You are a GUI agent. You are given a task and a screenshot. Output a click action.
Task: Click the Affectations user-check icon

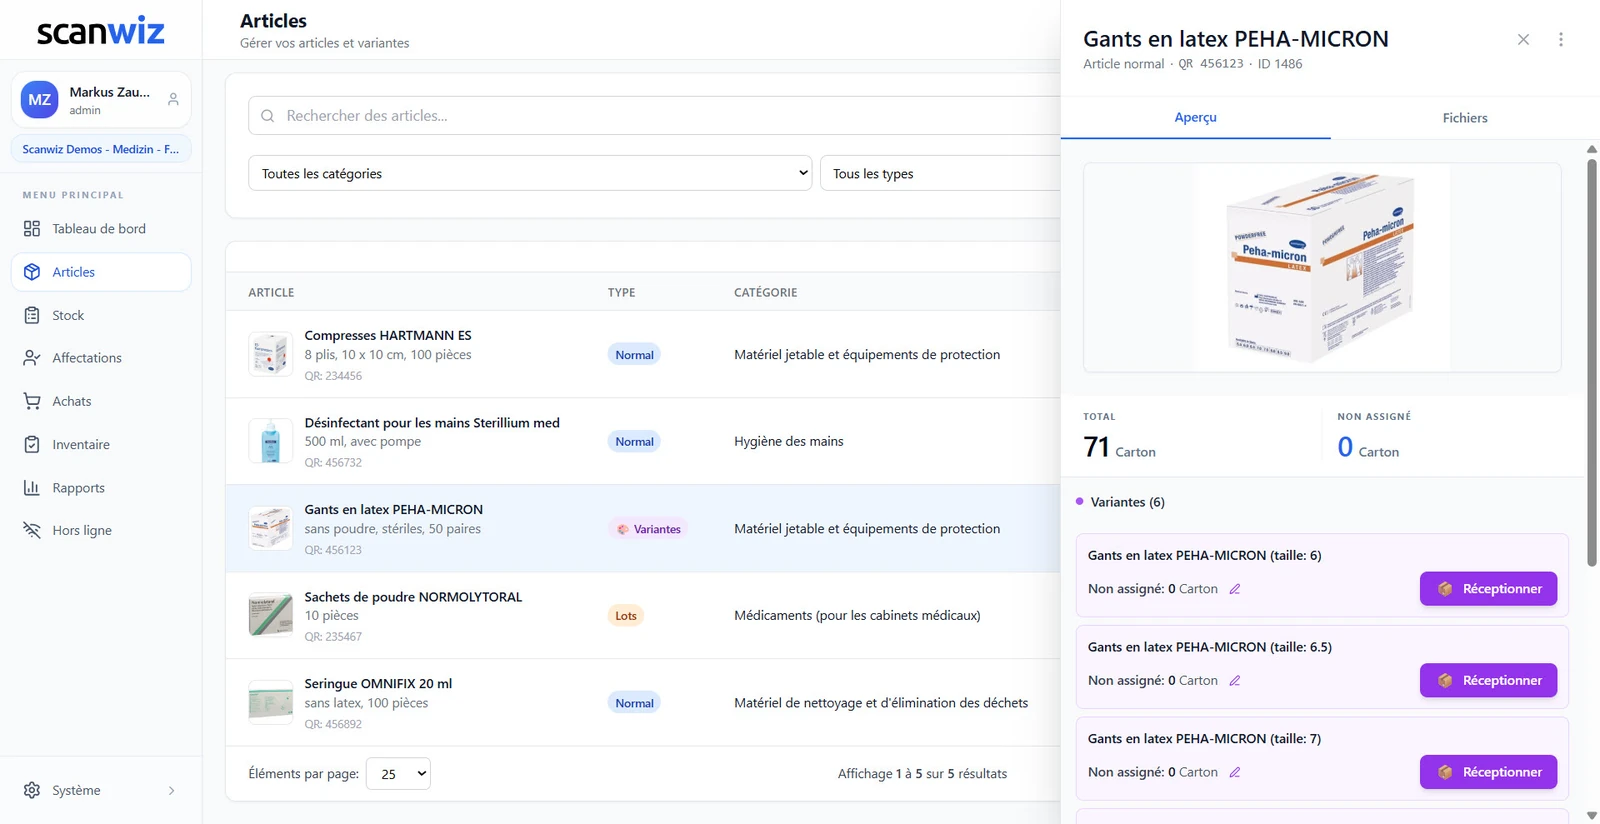32,358
